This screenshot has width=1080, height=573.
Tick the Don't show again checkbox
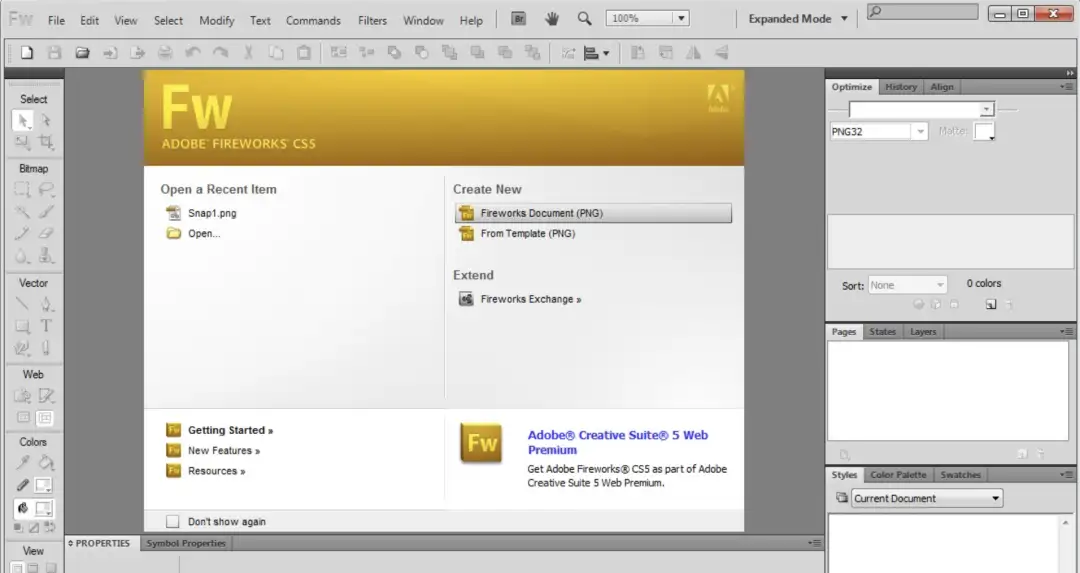point(172,521)
